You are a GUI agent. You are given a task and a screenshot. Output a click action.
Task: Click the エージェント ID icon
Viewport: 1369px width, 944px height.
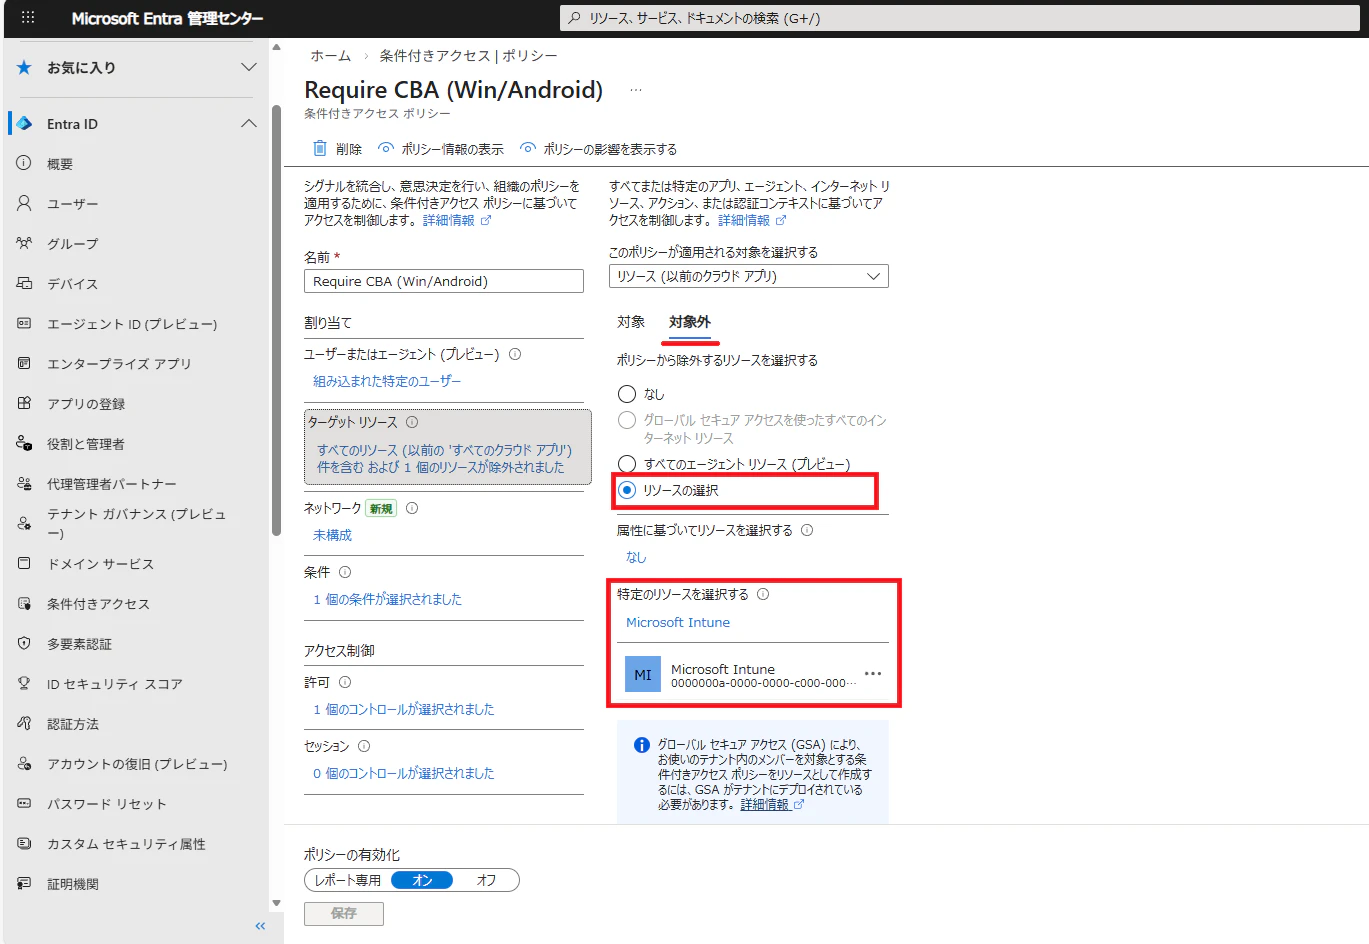pyautogui.click(x=24, y=323)
